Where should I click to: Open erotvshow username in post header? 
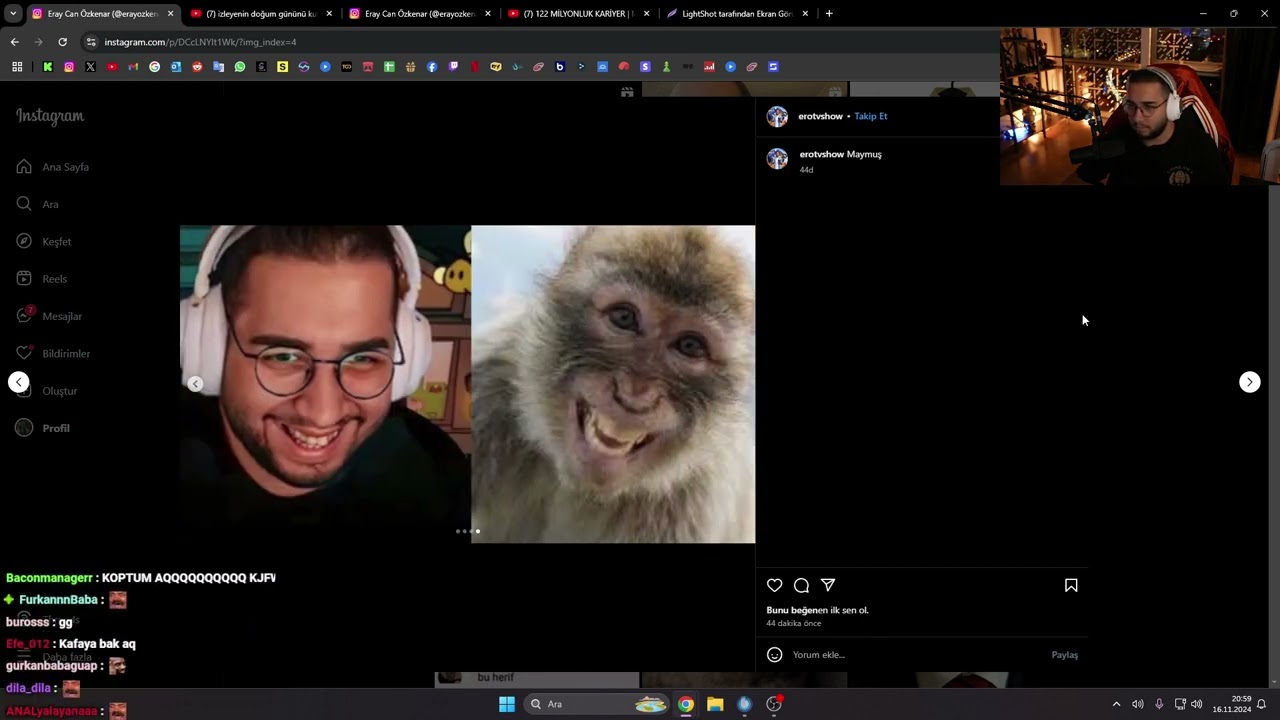pos(820,116)
